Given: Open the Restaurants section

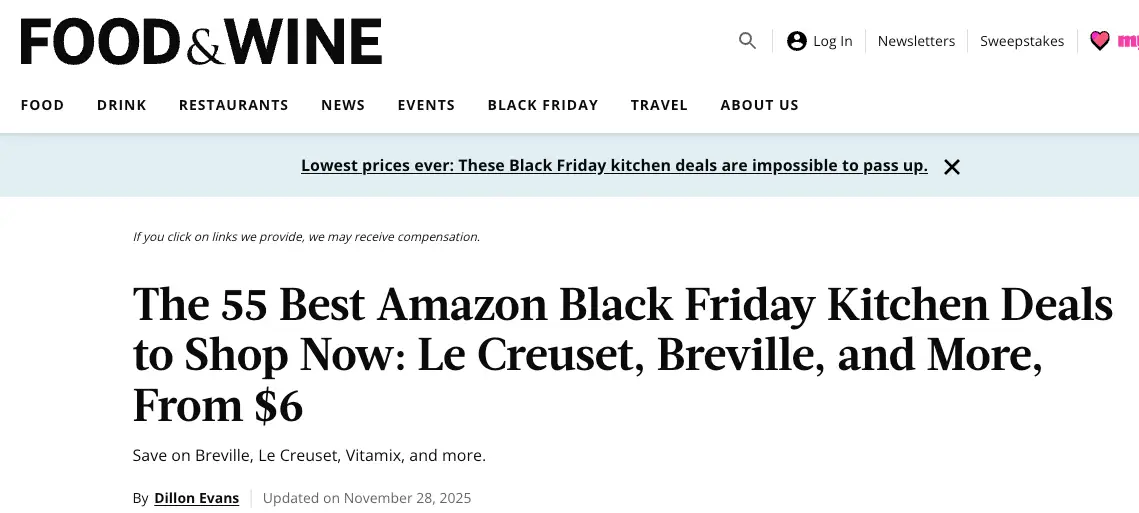Looking at the screenshot, I should pyautogui.click(x=233, y=105).
